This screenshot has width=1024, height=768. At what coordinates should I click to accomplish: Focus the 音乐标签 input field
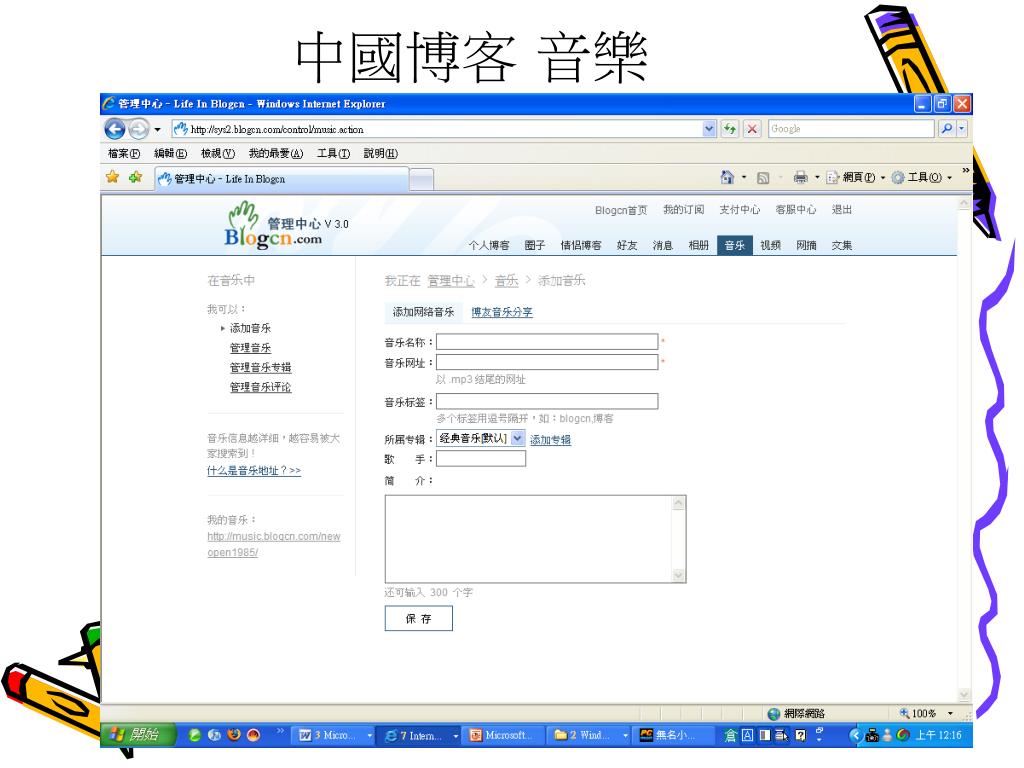click(547, 401)
